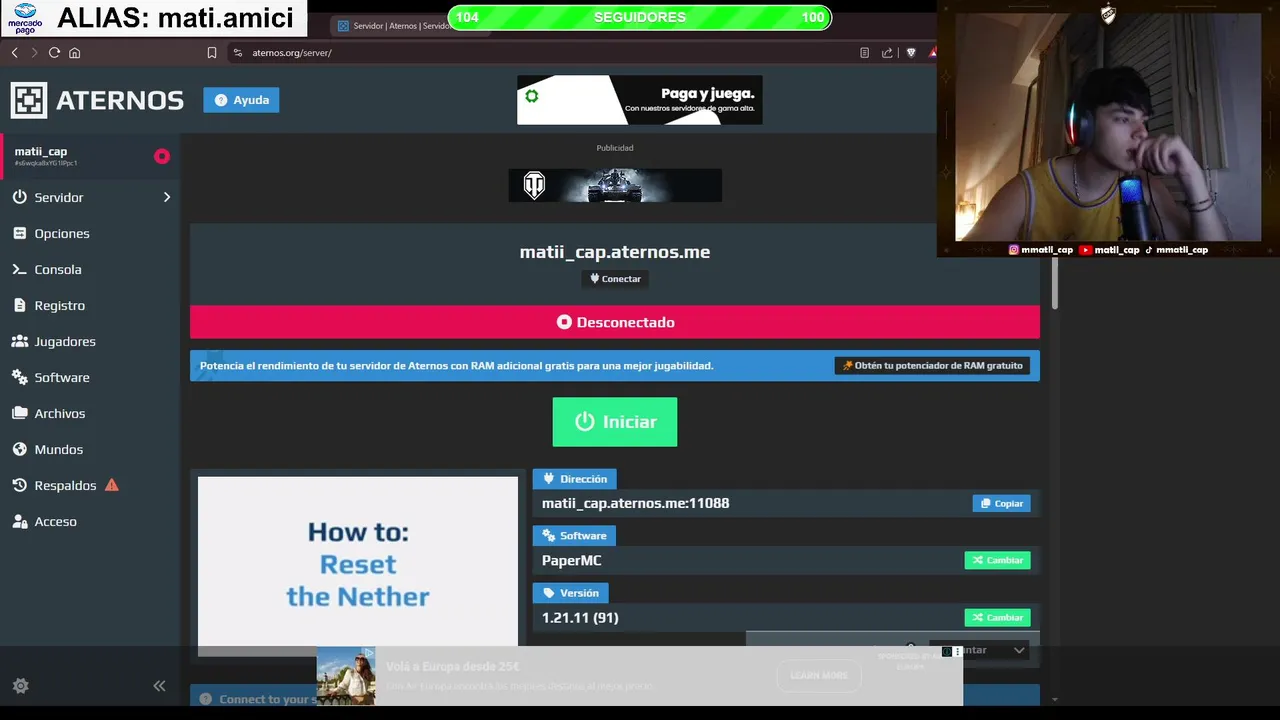Select the matii_cap server entry
The height and width of the screenshot is (720, 1280).
coord(90,156)
